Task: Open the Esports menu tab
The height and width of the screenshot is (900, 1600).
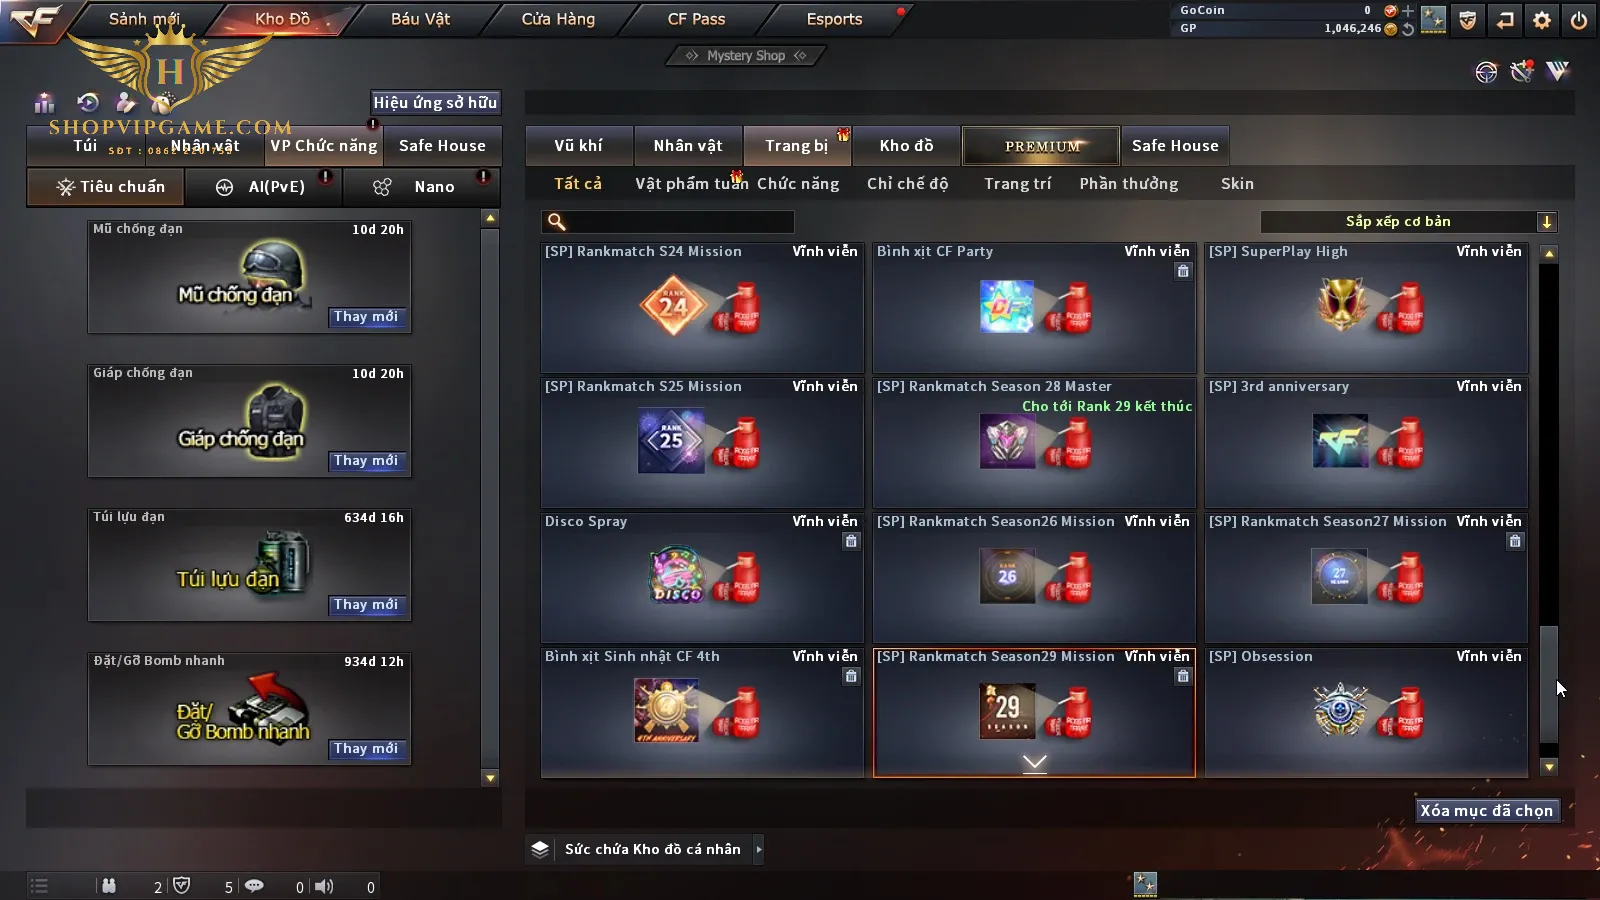Action: [834, 19]
